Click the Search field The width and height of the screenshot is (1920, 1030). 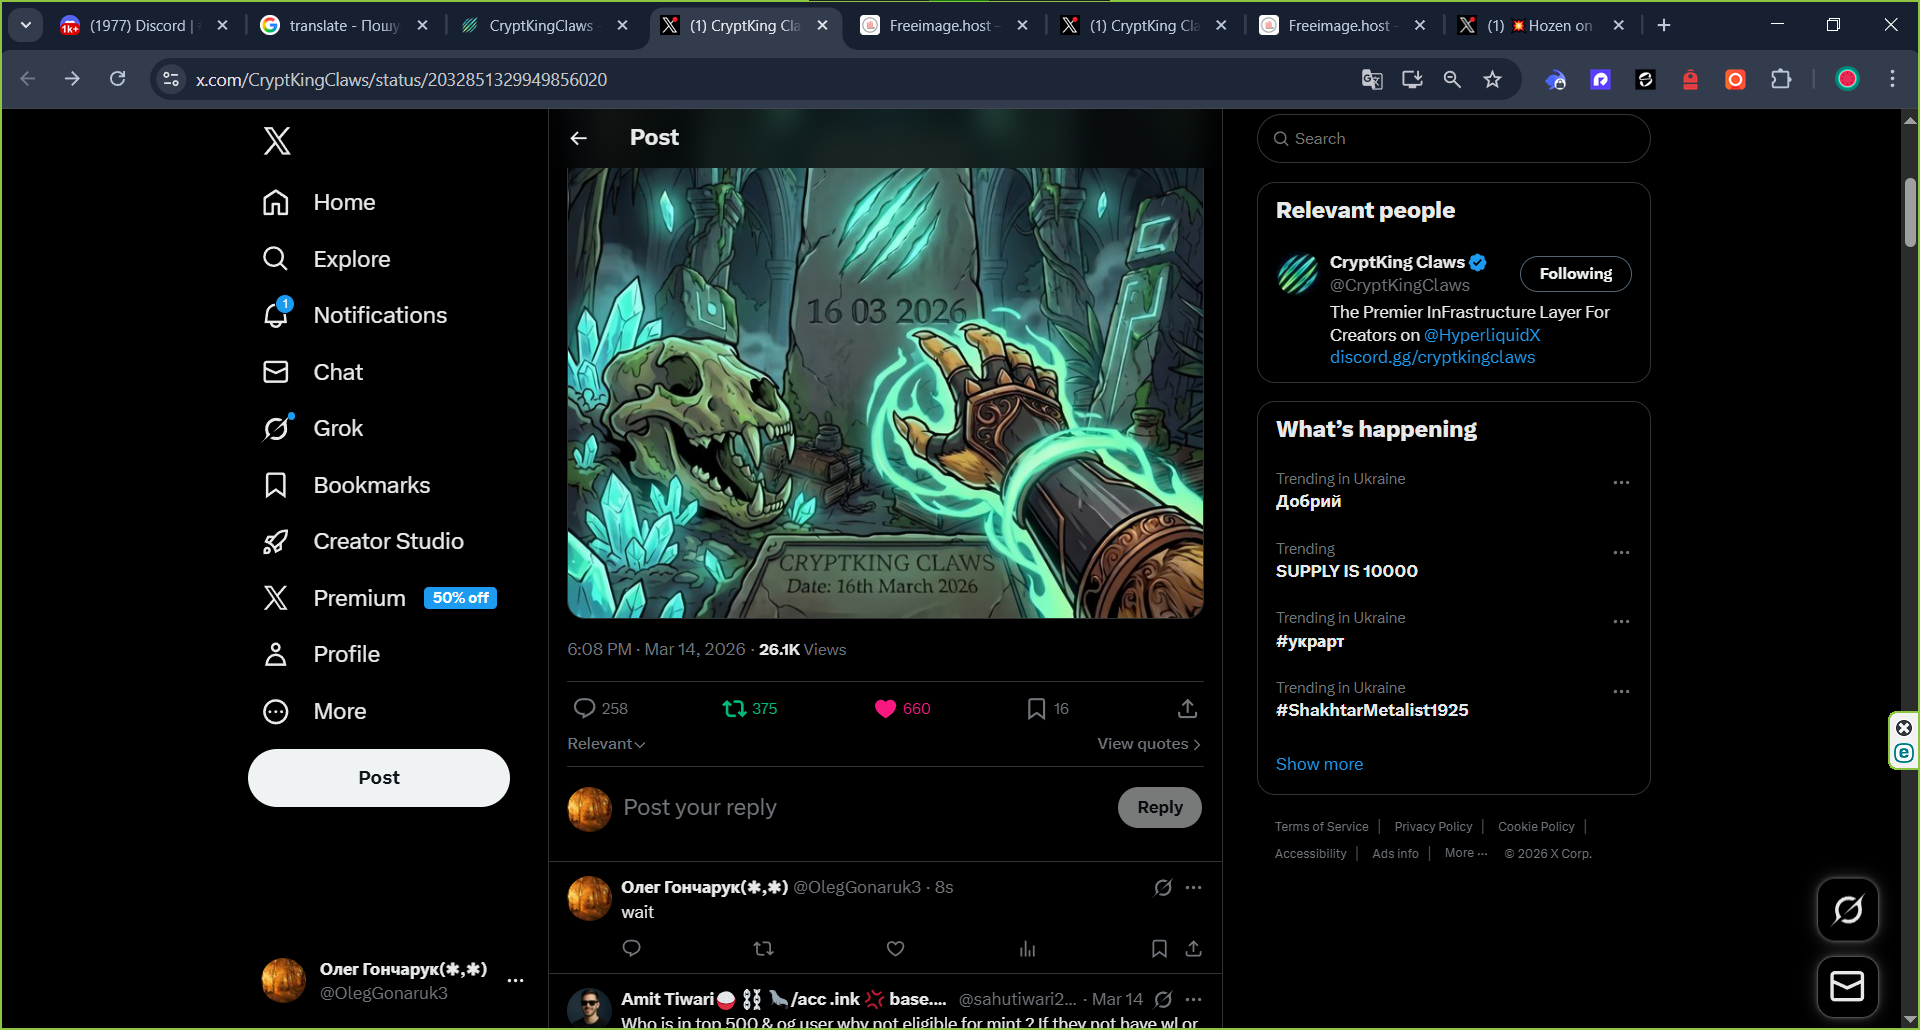coord(1453,138)
